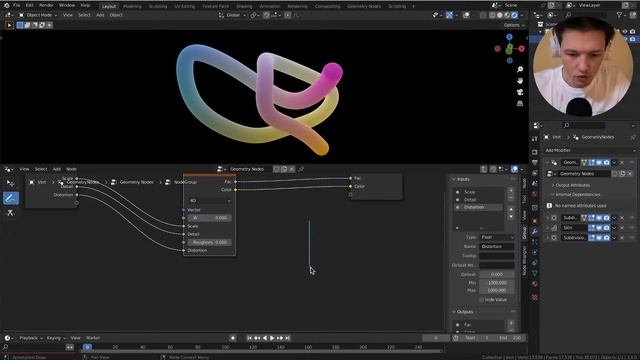Move the selected input socket up
The width and height of the screenshot is (640, 360).
(511, 209)
